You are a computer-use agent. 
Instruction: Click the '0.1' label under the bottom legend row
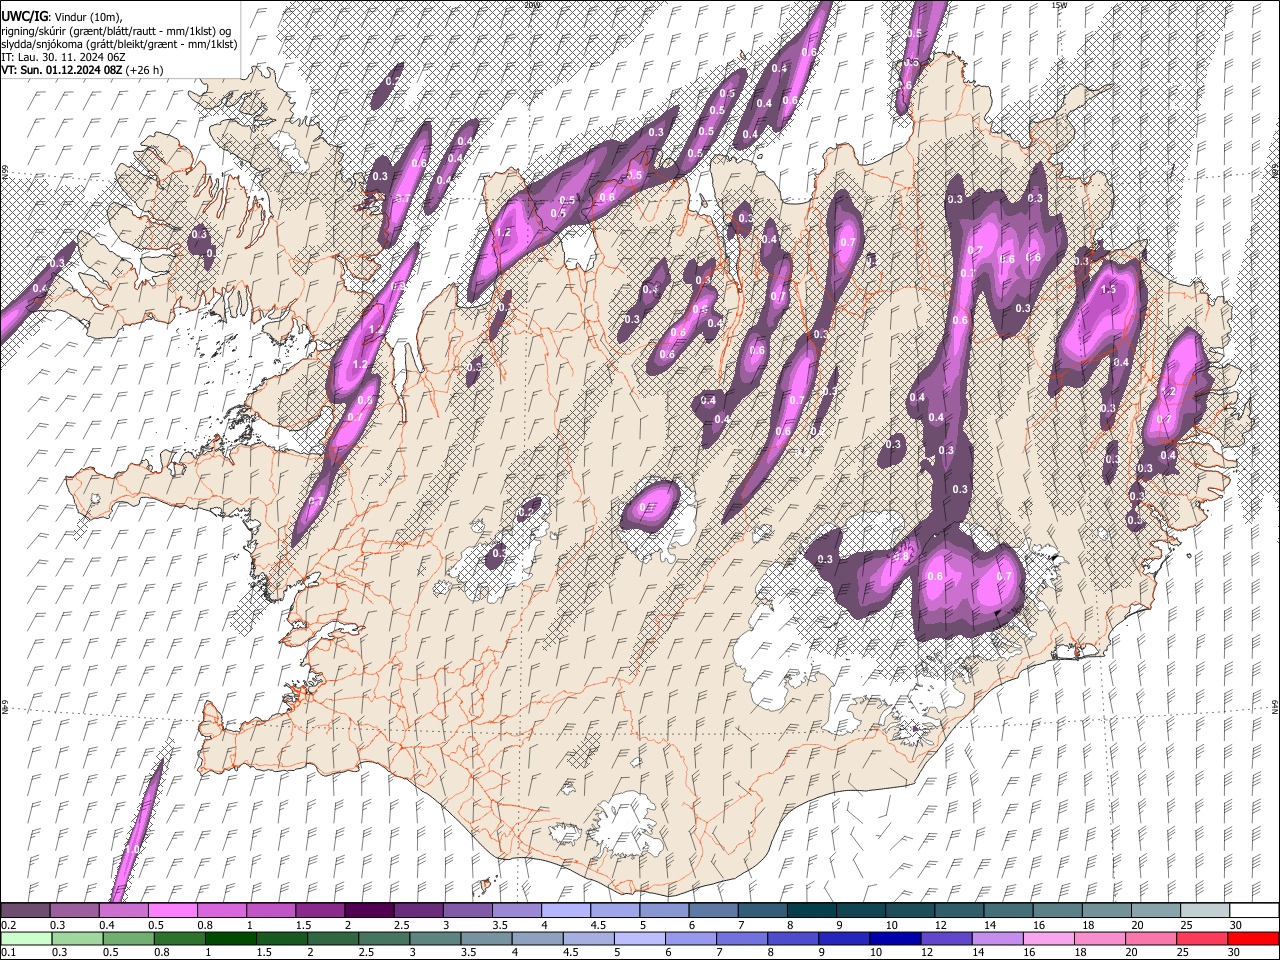pyautogui.click(x=8, y=952)
